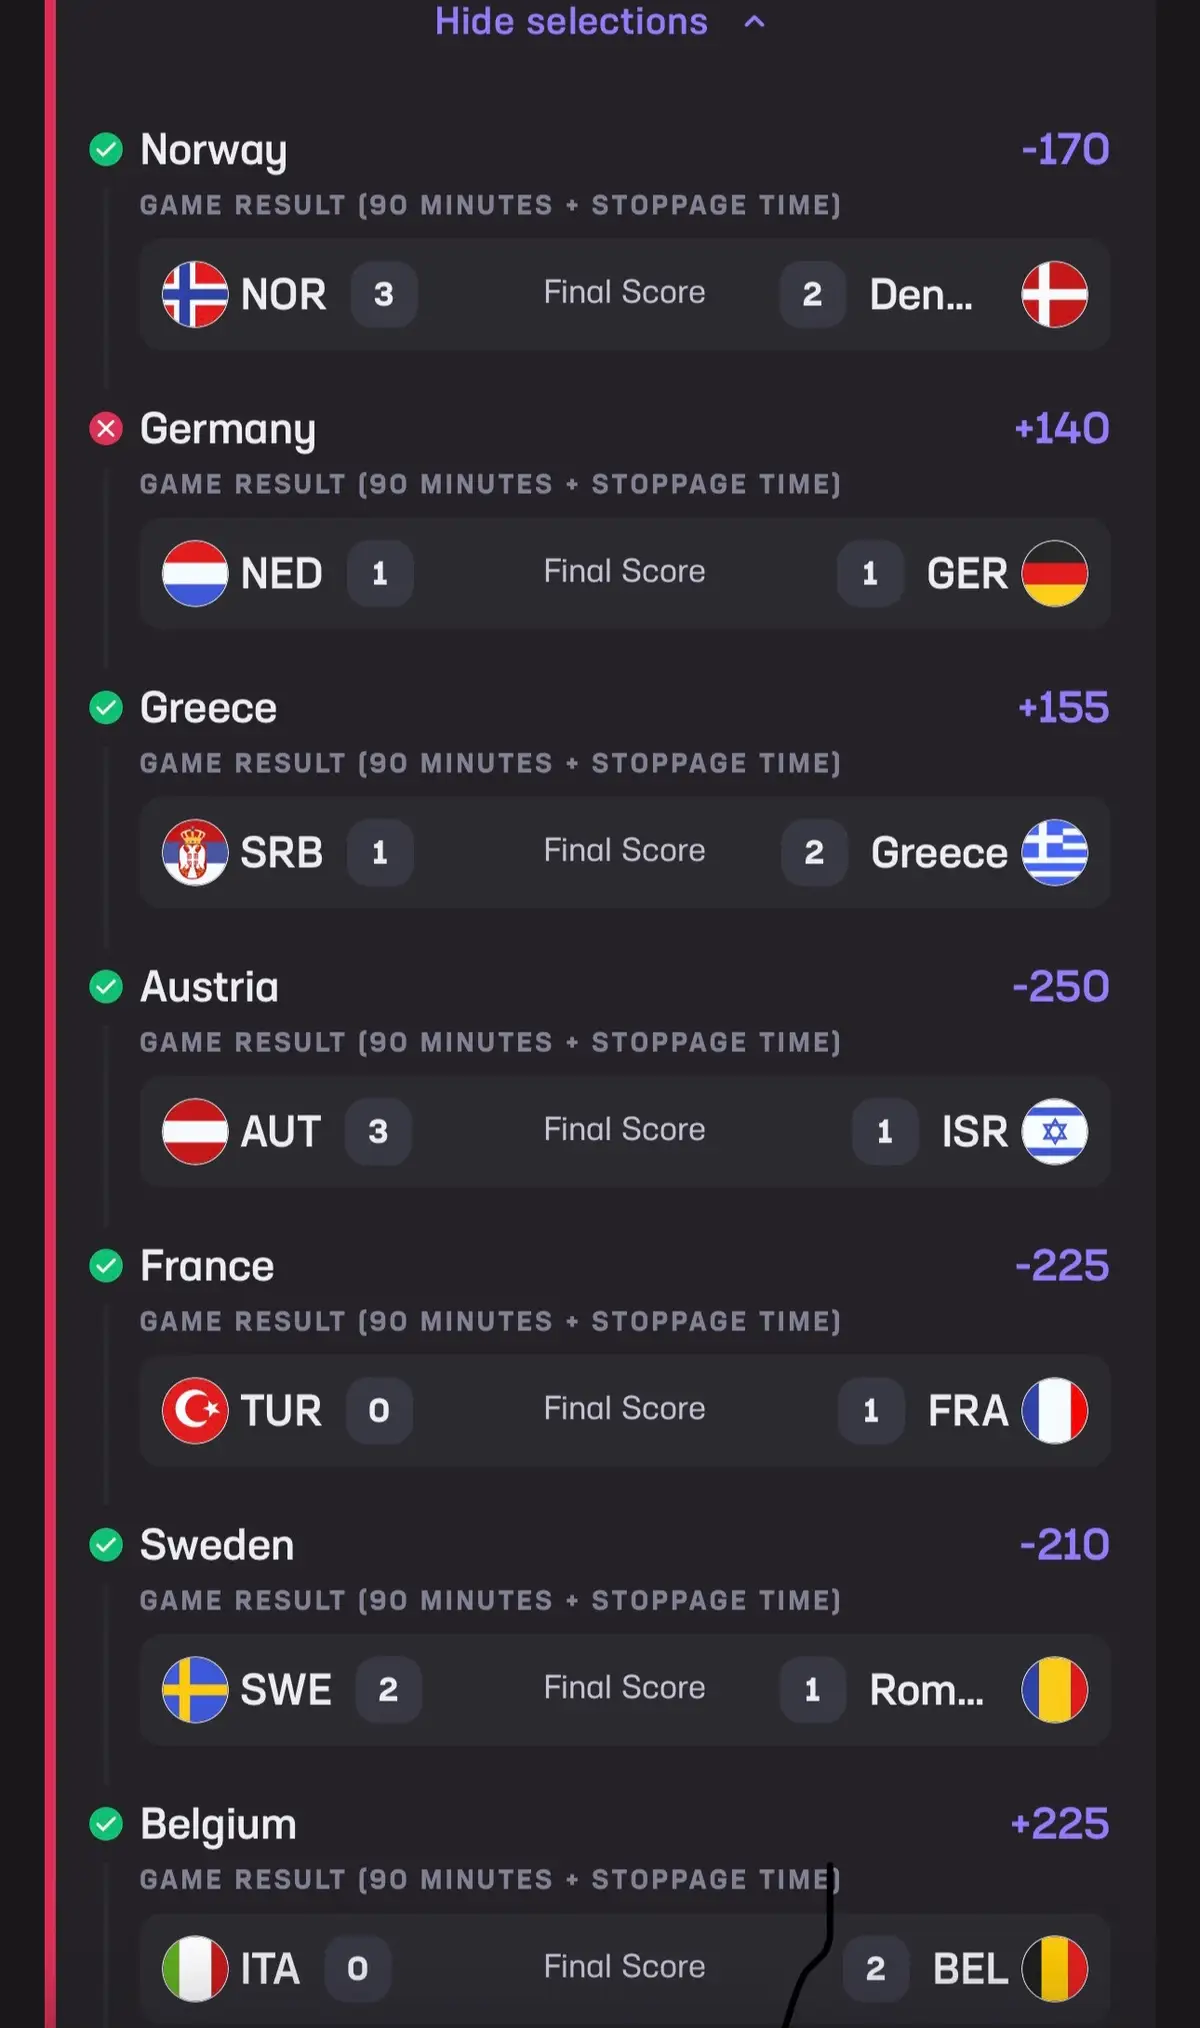Open the AUT vs ISR final score card
Image resolution: width=1200 pixels, height=2028 pixels.
tap(625, 1131)
